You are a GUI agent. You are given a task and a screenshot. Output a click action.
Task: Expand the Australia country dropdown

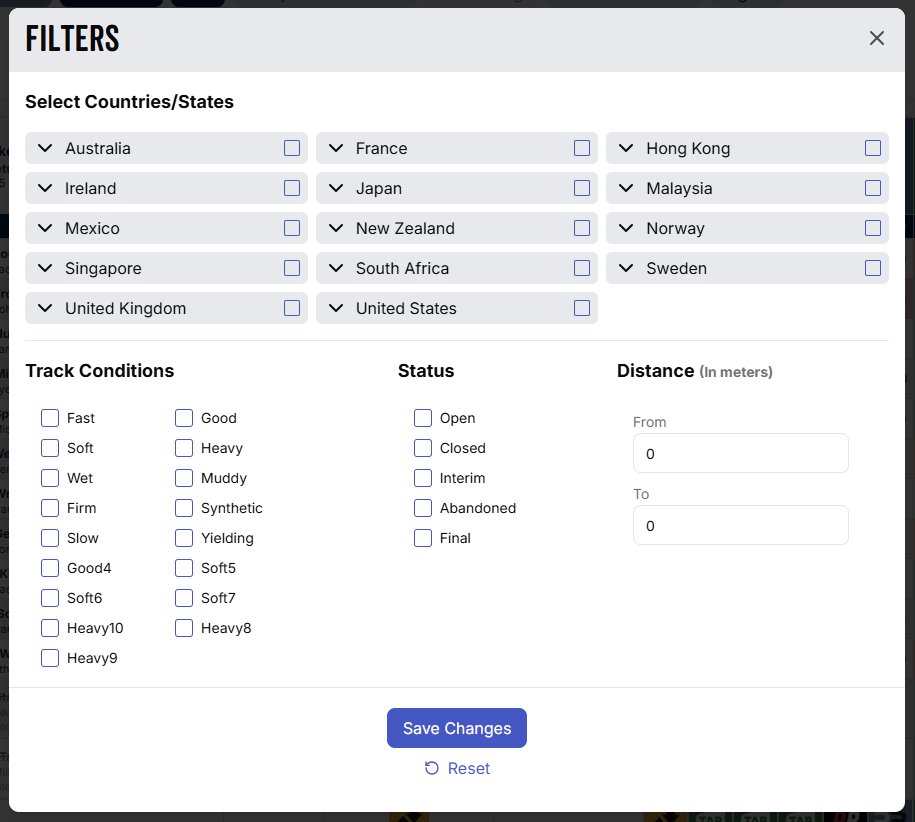coord(45,148)
